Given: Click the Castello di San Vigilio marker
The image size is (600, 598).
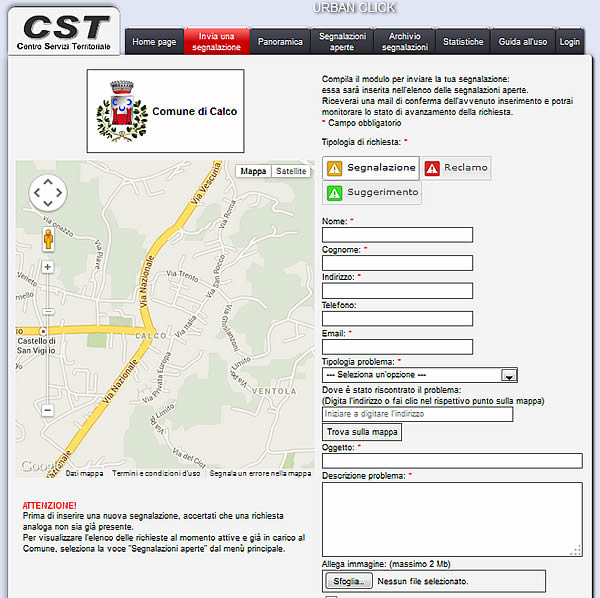Looking at the screenshot, I should click(44, 331).
